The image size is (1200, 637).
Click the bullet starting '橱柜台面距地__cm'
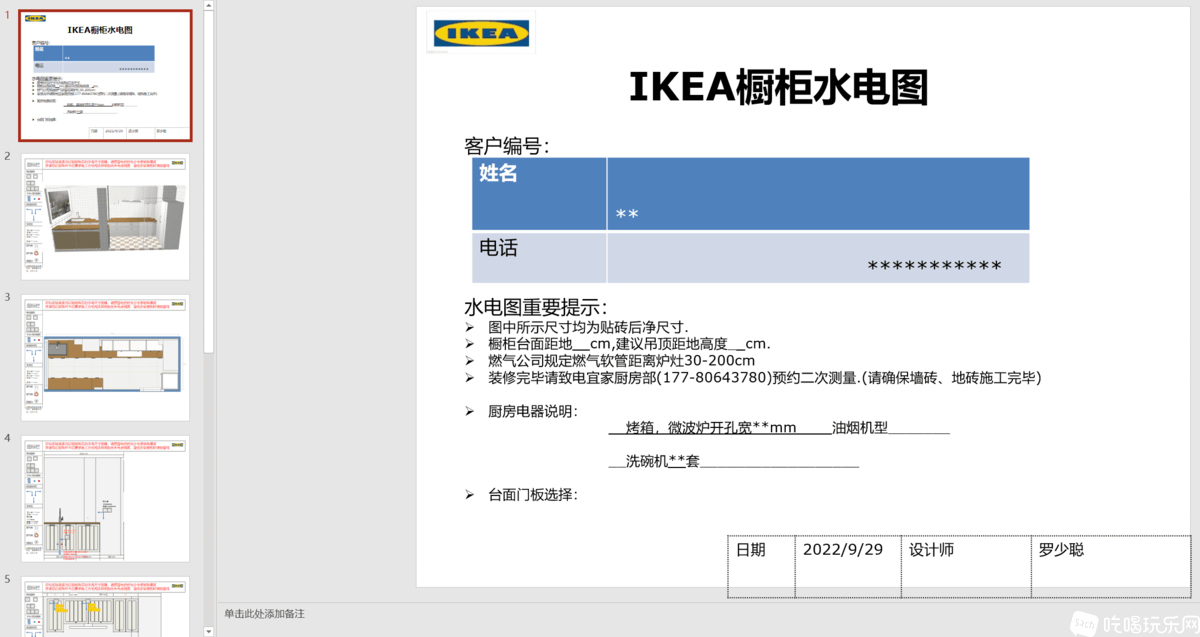click(x=629, y=344)
